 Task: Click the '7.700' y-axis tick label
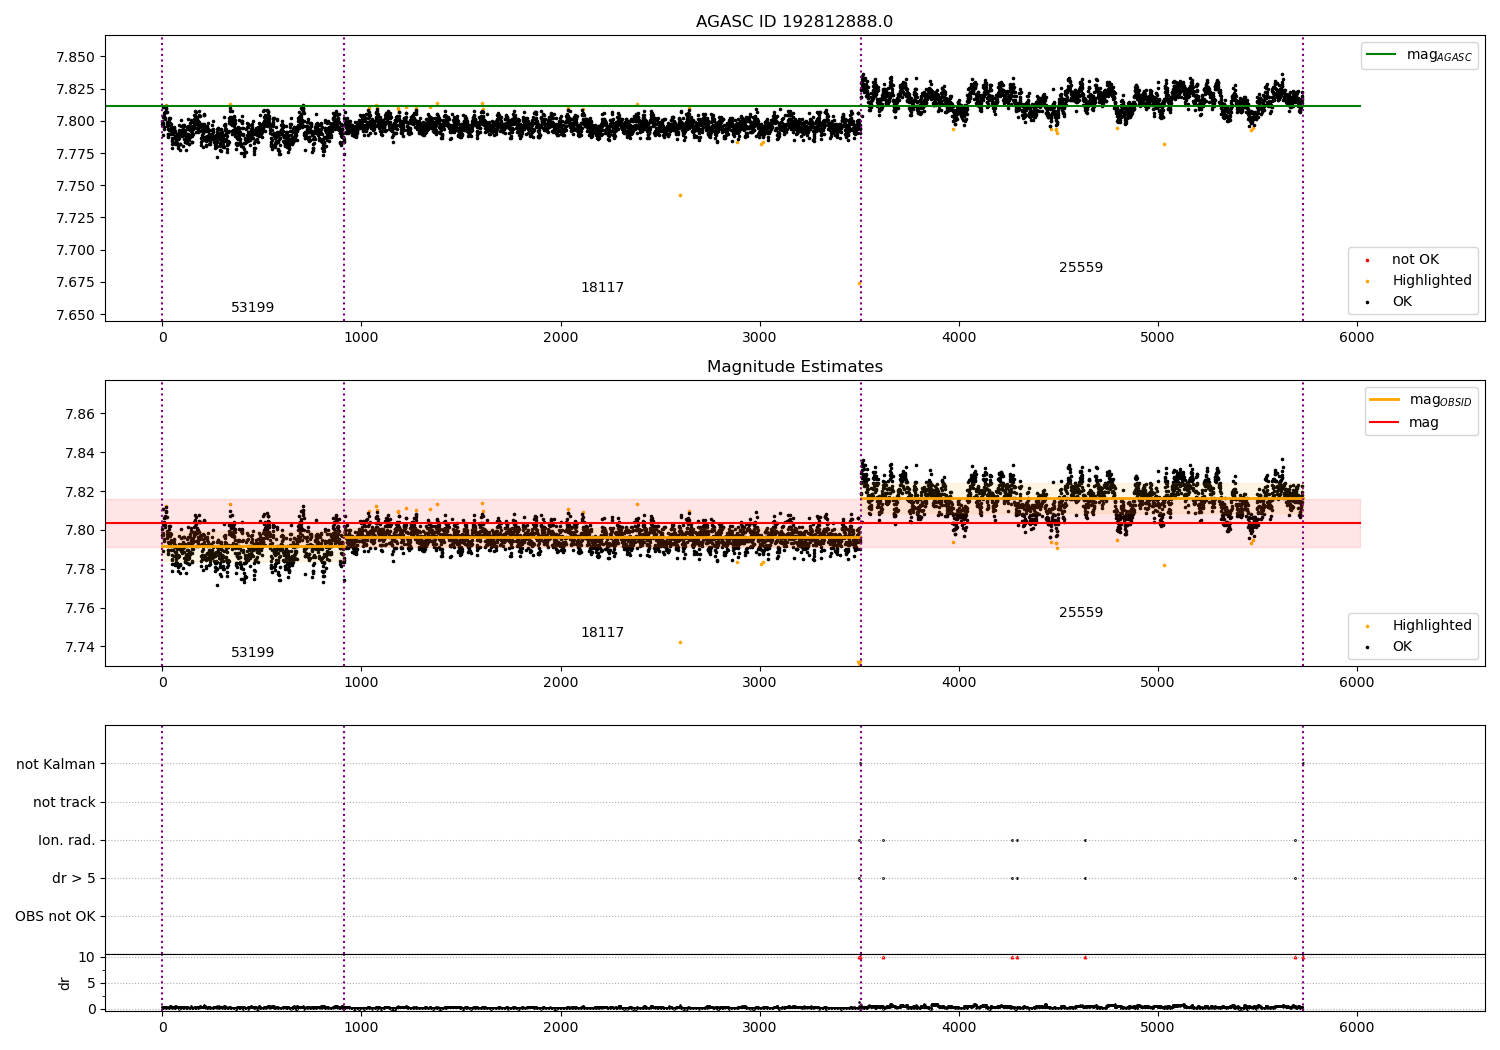click(75, 251)
